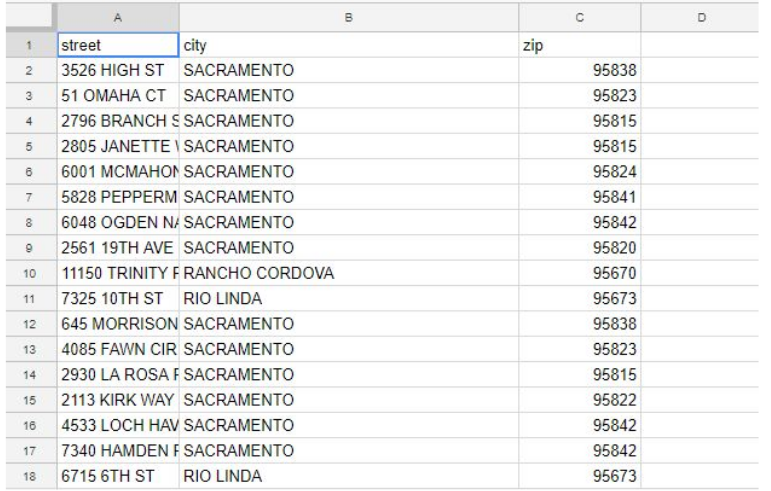This screenshot has width=771, height=491.
Task: Click empty cell D1
Action: (x=700, y=45)
